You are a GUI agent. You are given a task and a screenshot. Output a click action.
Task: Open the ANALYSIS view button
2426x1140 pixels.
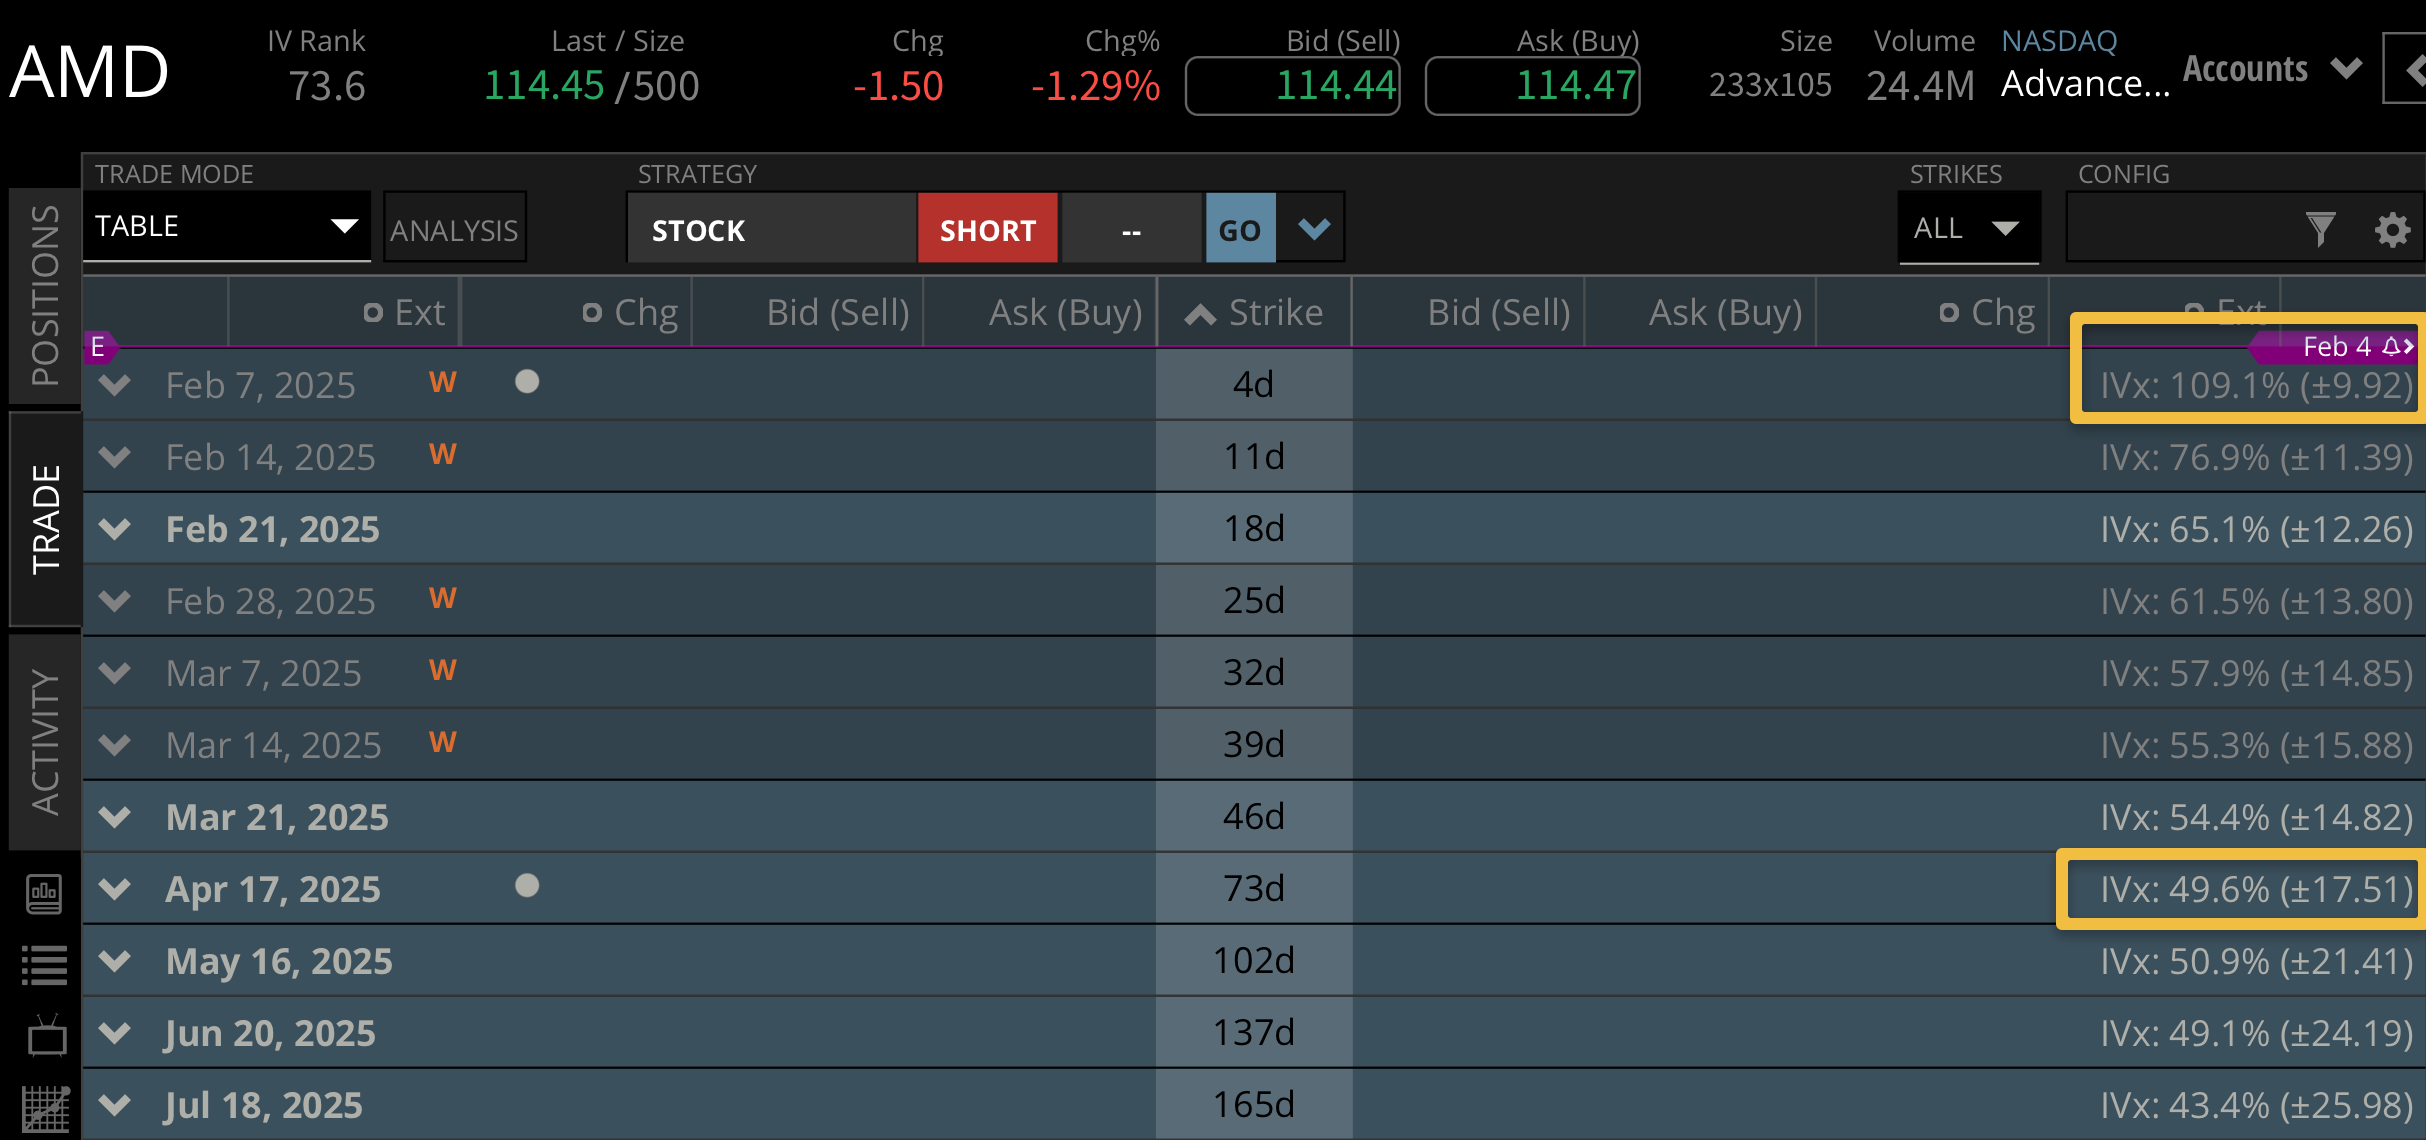[x=454, y=227]
